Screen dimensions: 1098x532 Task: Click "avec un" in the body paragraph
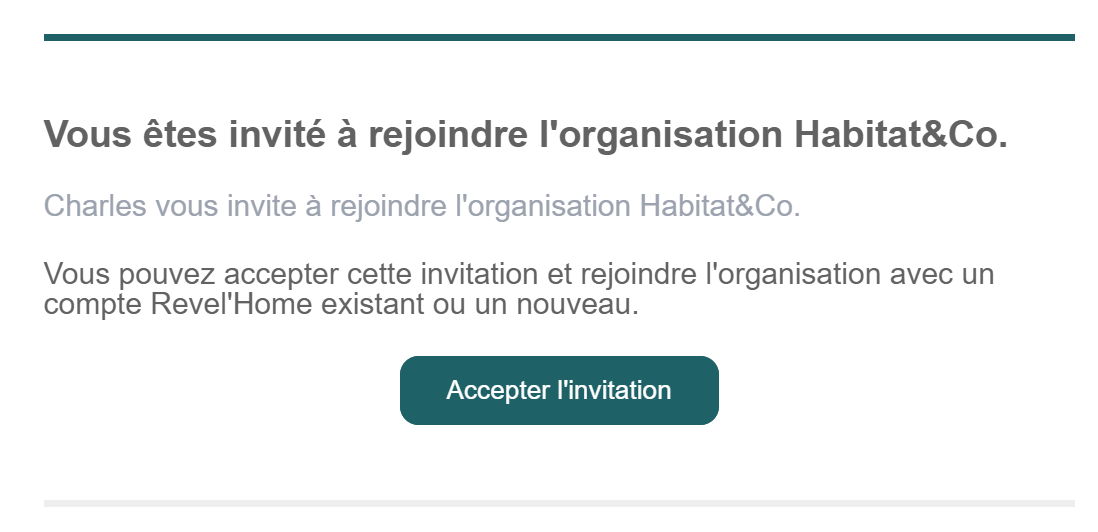click(943, 274)
